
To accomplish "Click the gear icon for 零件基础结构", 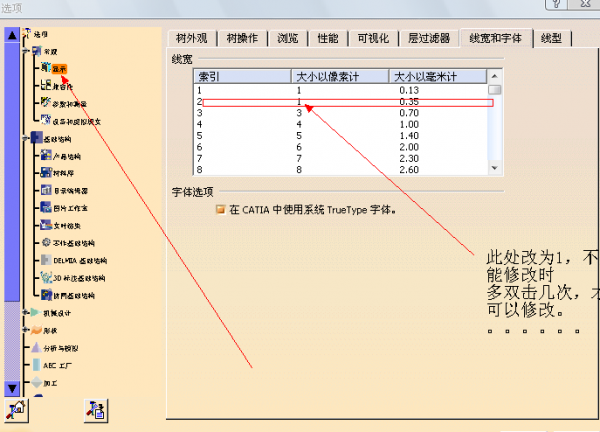I will (46, 242).
